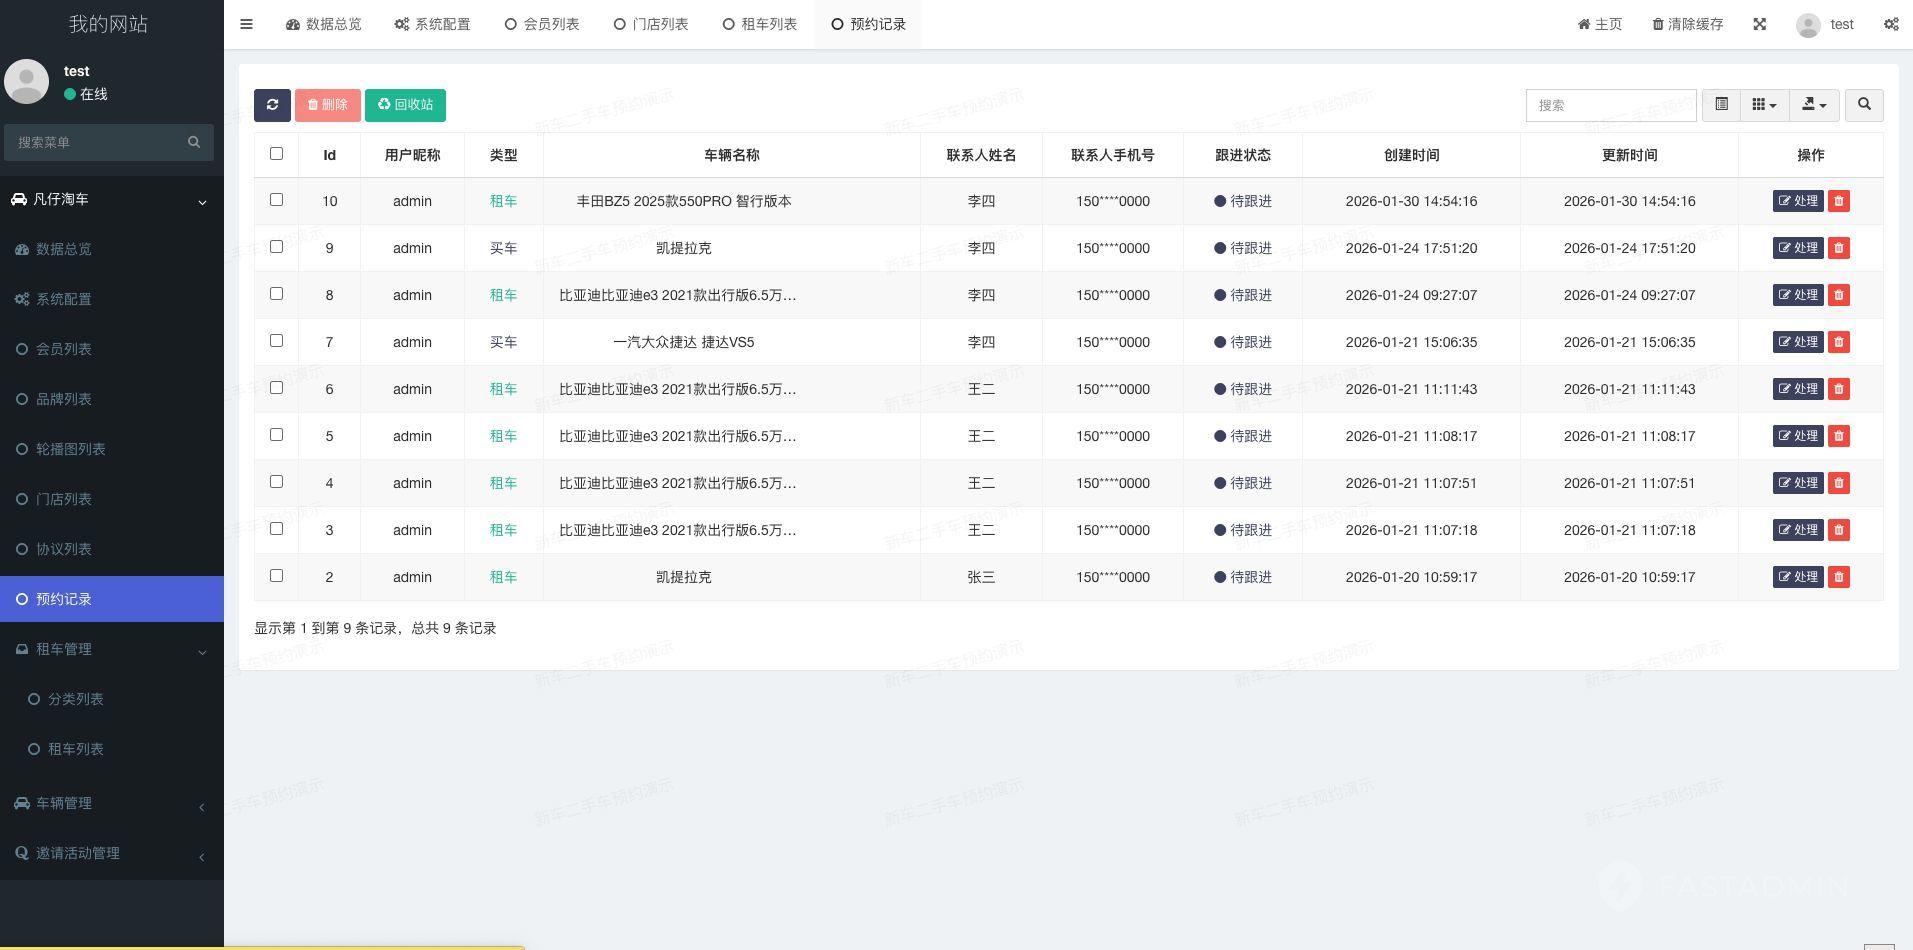Open 品牌列表 in the sidebar
Image resolution: width=1913 pixels, height=950 pixels.
tap(112, 399)
